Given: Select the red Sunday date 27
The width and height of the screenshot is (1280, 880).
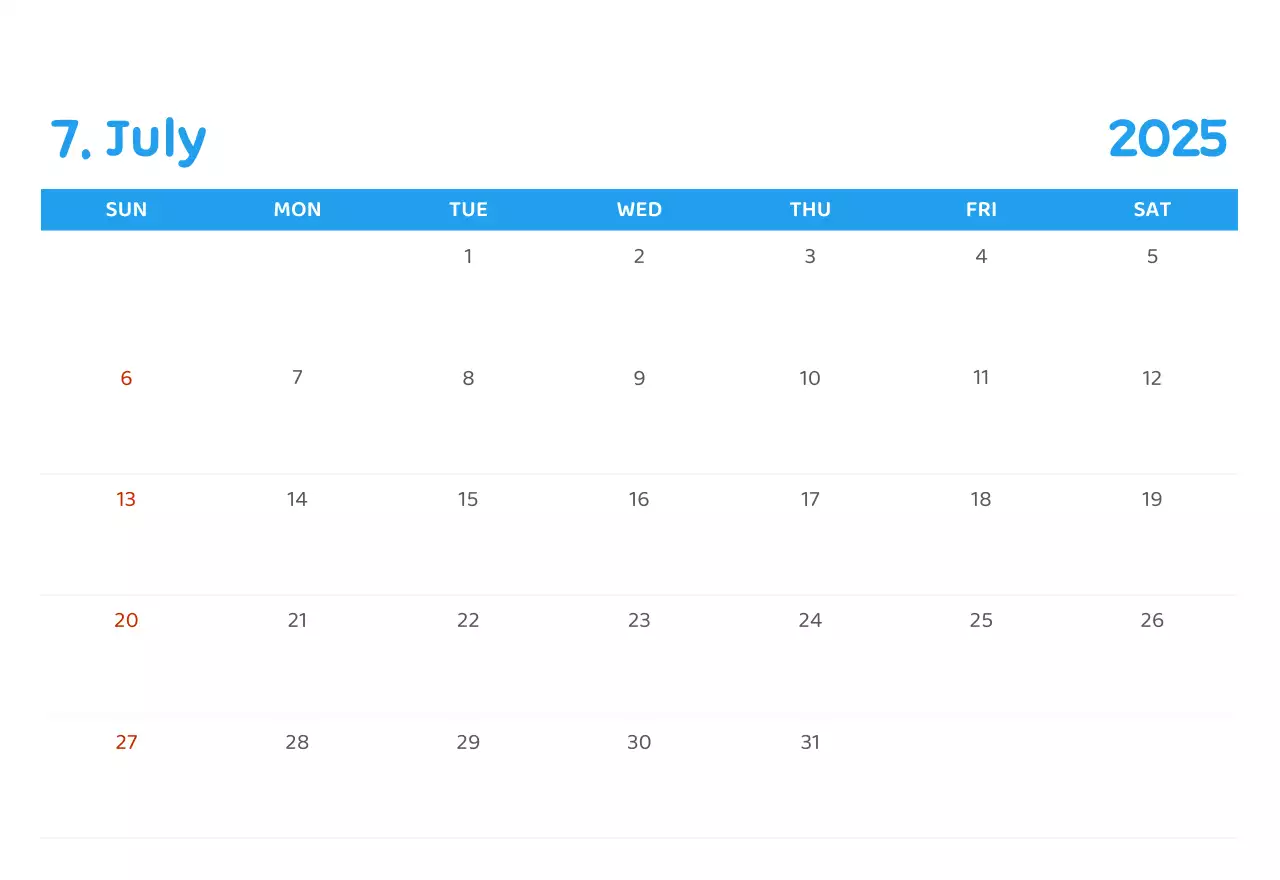Looking at the screenshot, I should click(x=126, y=743).
